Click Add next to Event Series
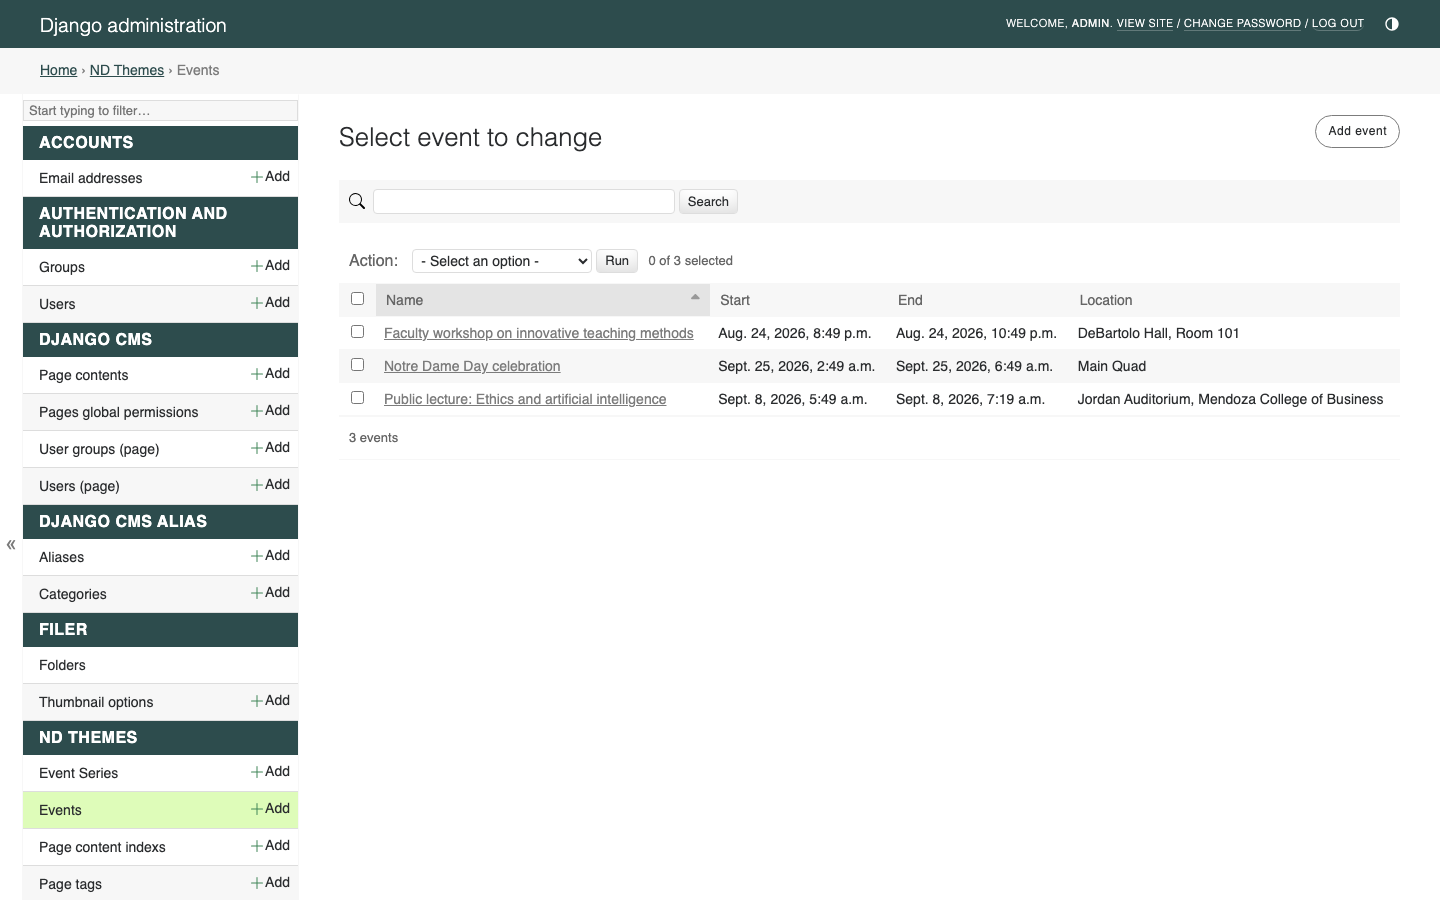Viewport: 1440px width, 900px height. [x=270, y=772]
